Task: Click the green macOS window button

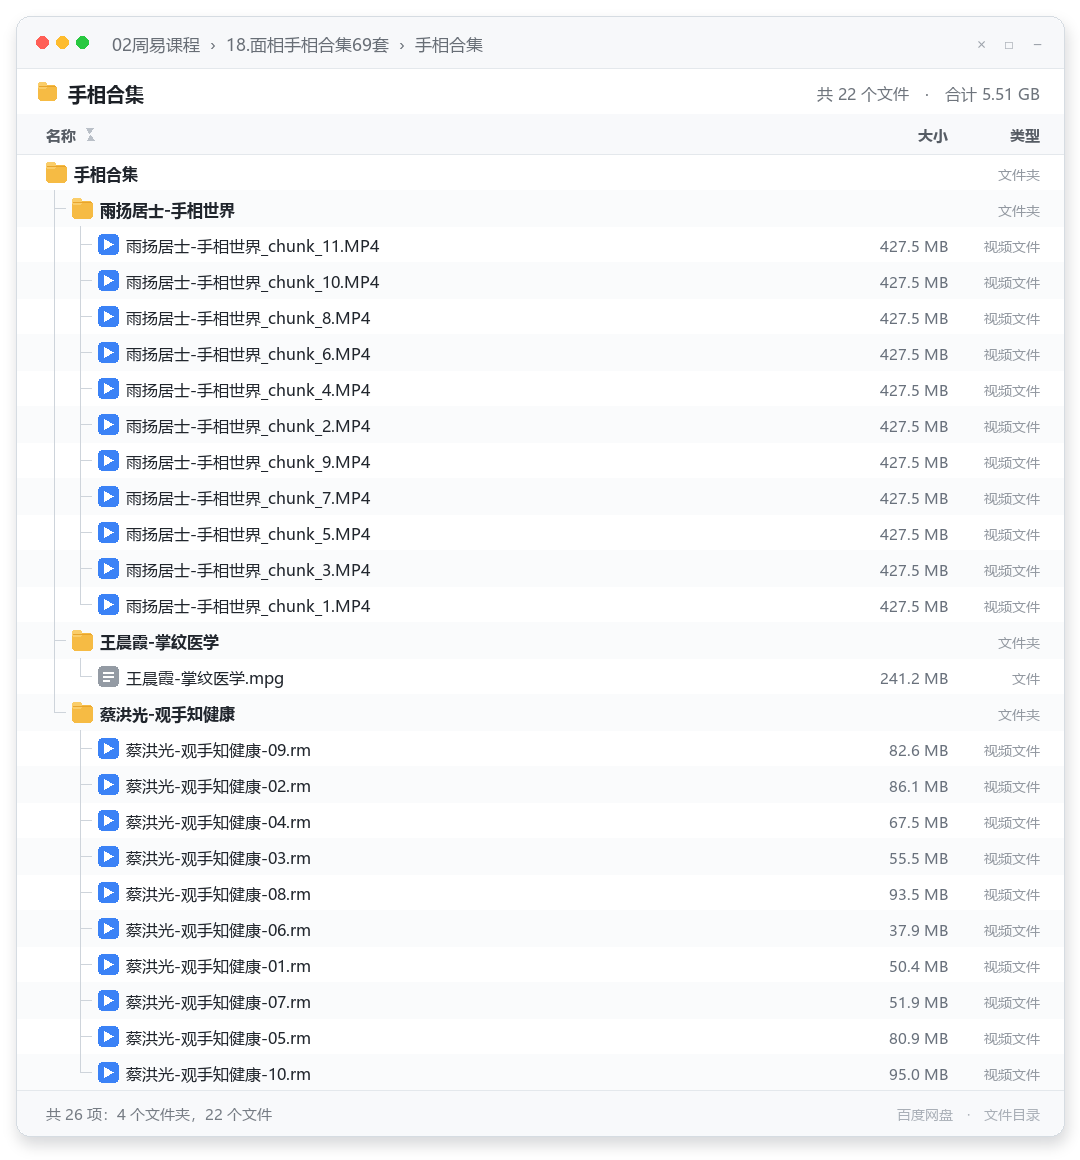Action: tap(83, 43)
